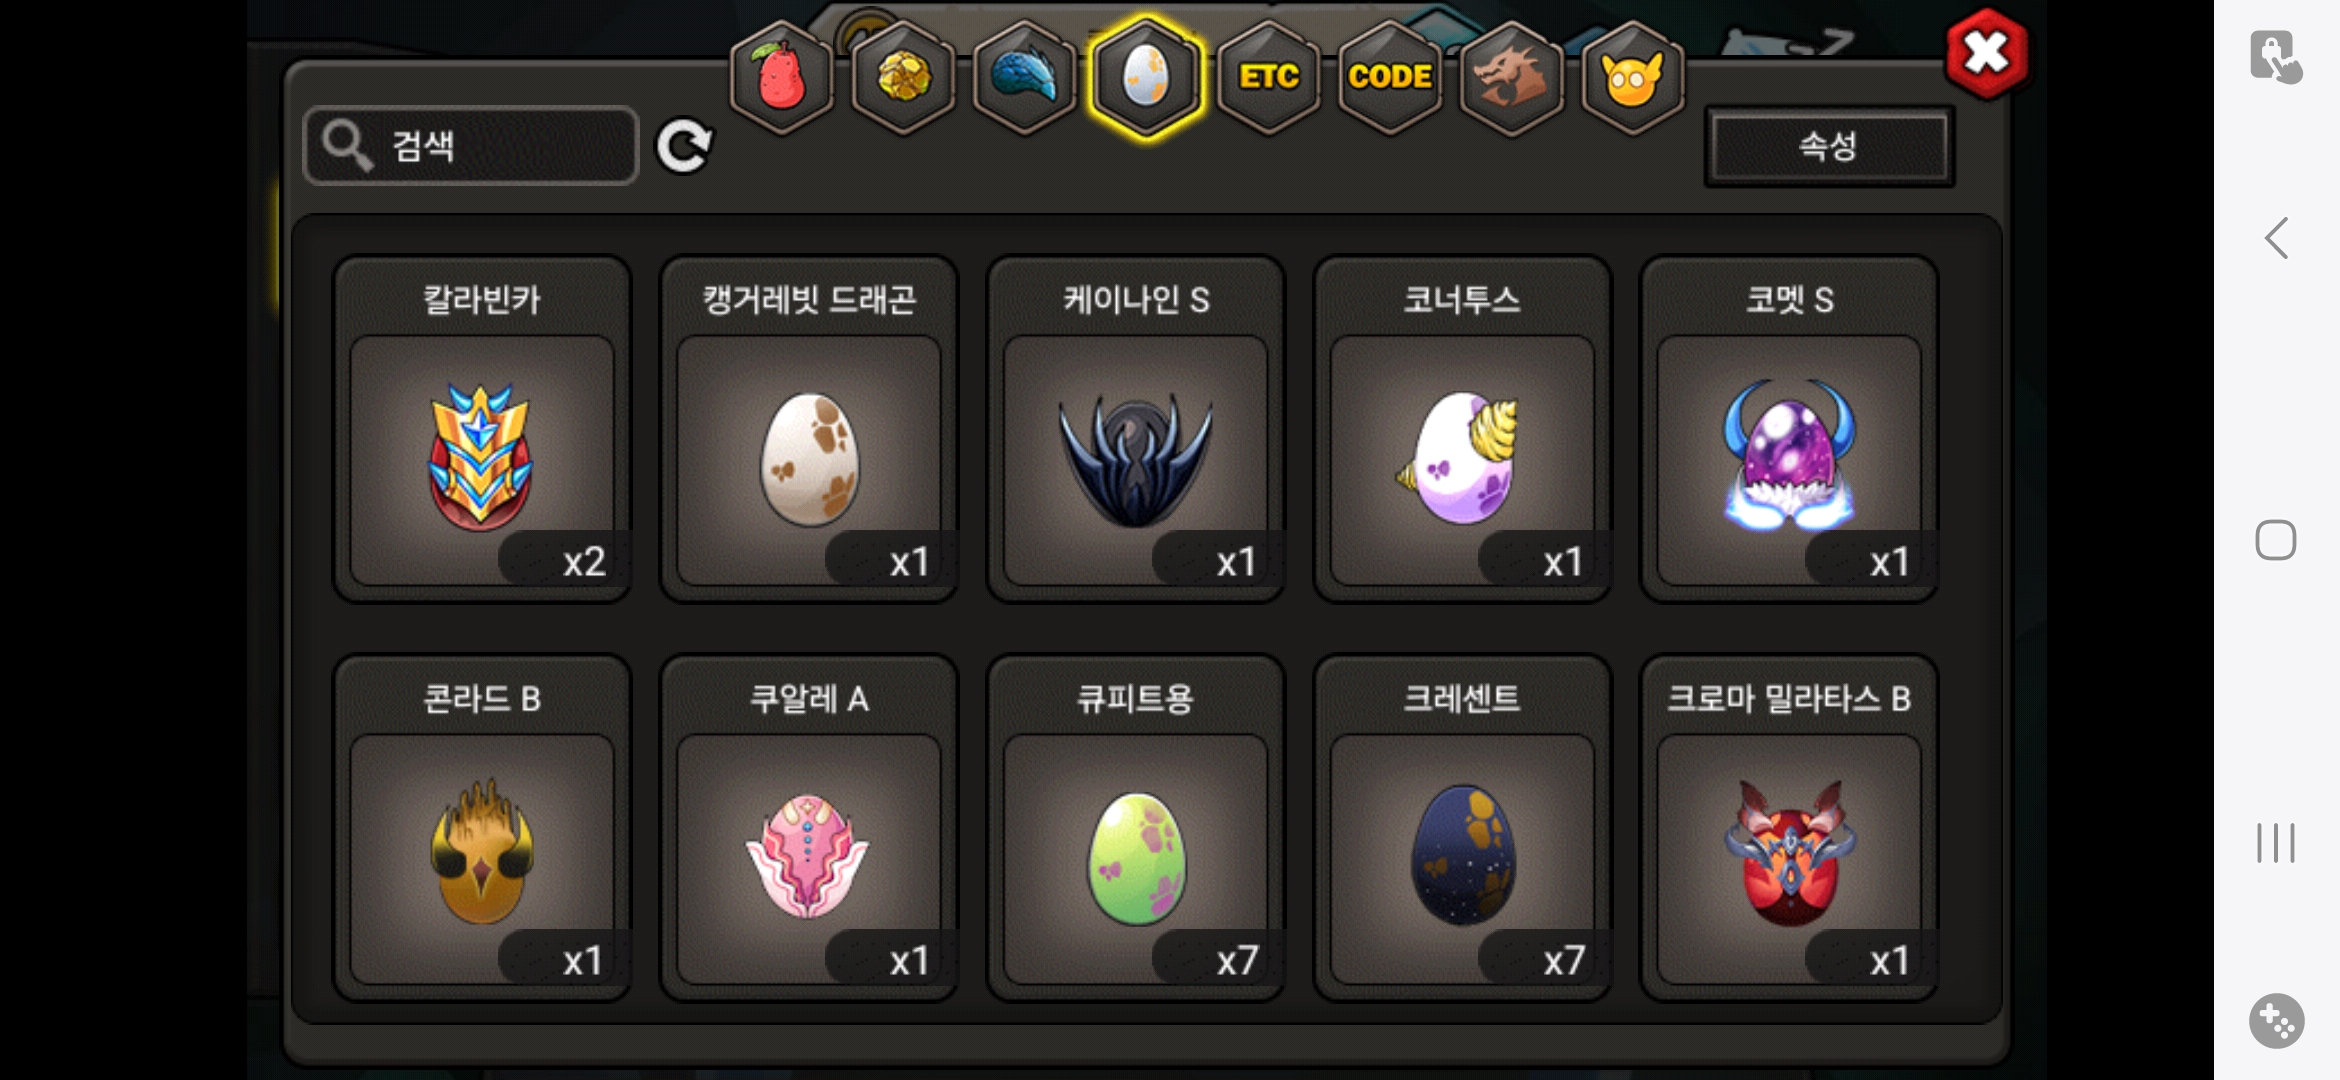Screen dimensions: 2340x1080
Task: Switch to the blue dragon wing tab
Action: 1024,76
